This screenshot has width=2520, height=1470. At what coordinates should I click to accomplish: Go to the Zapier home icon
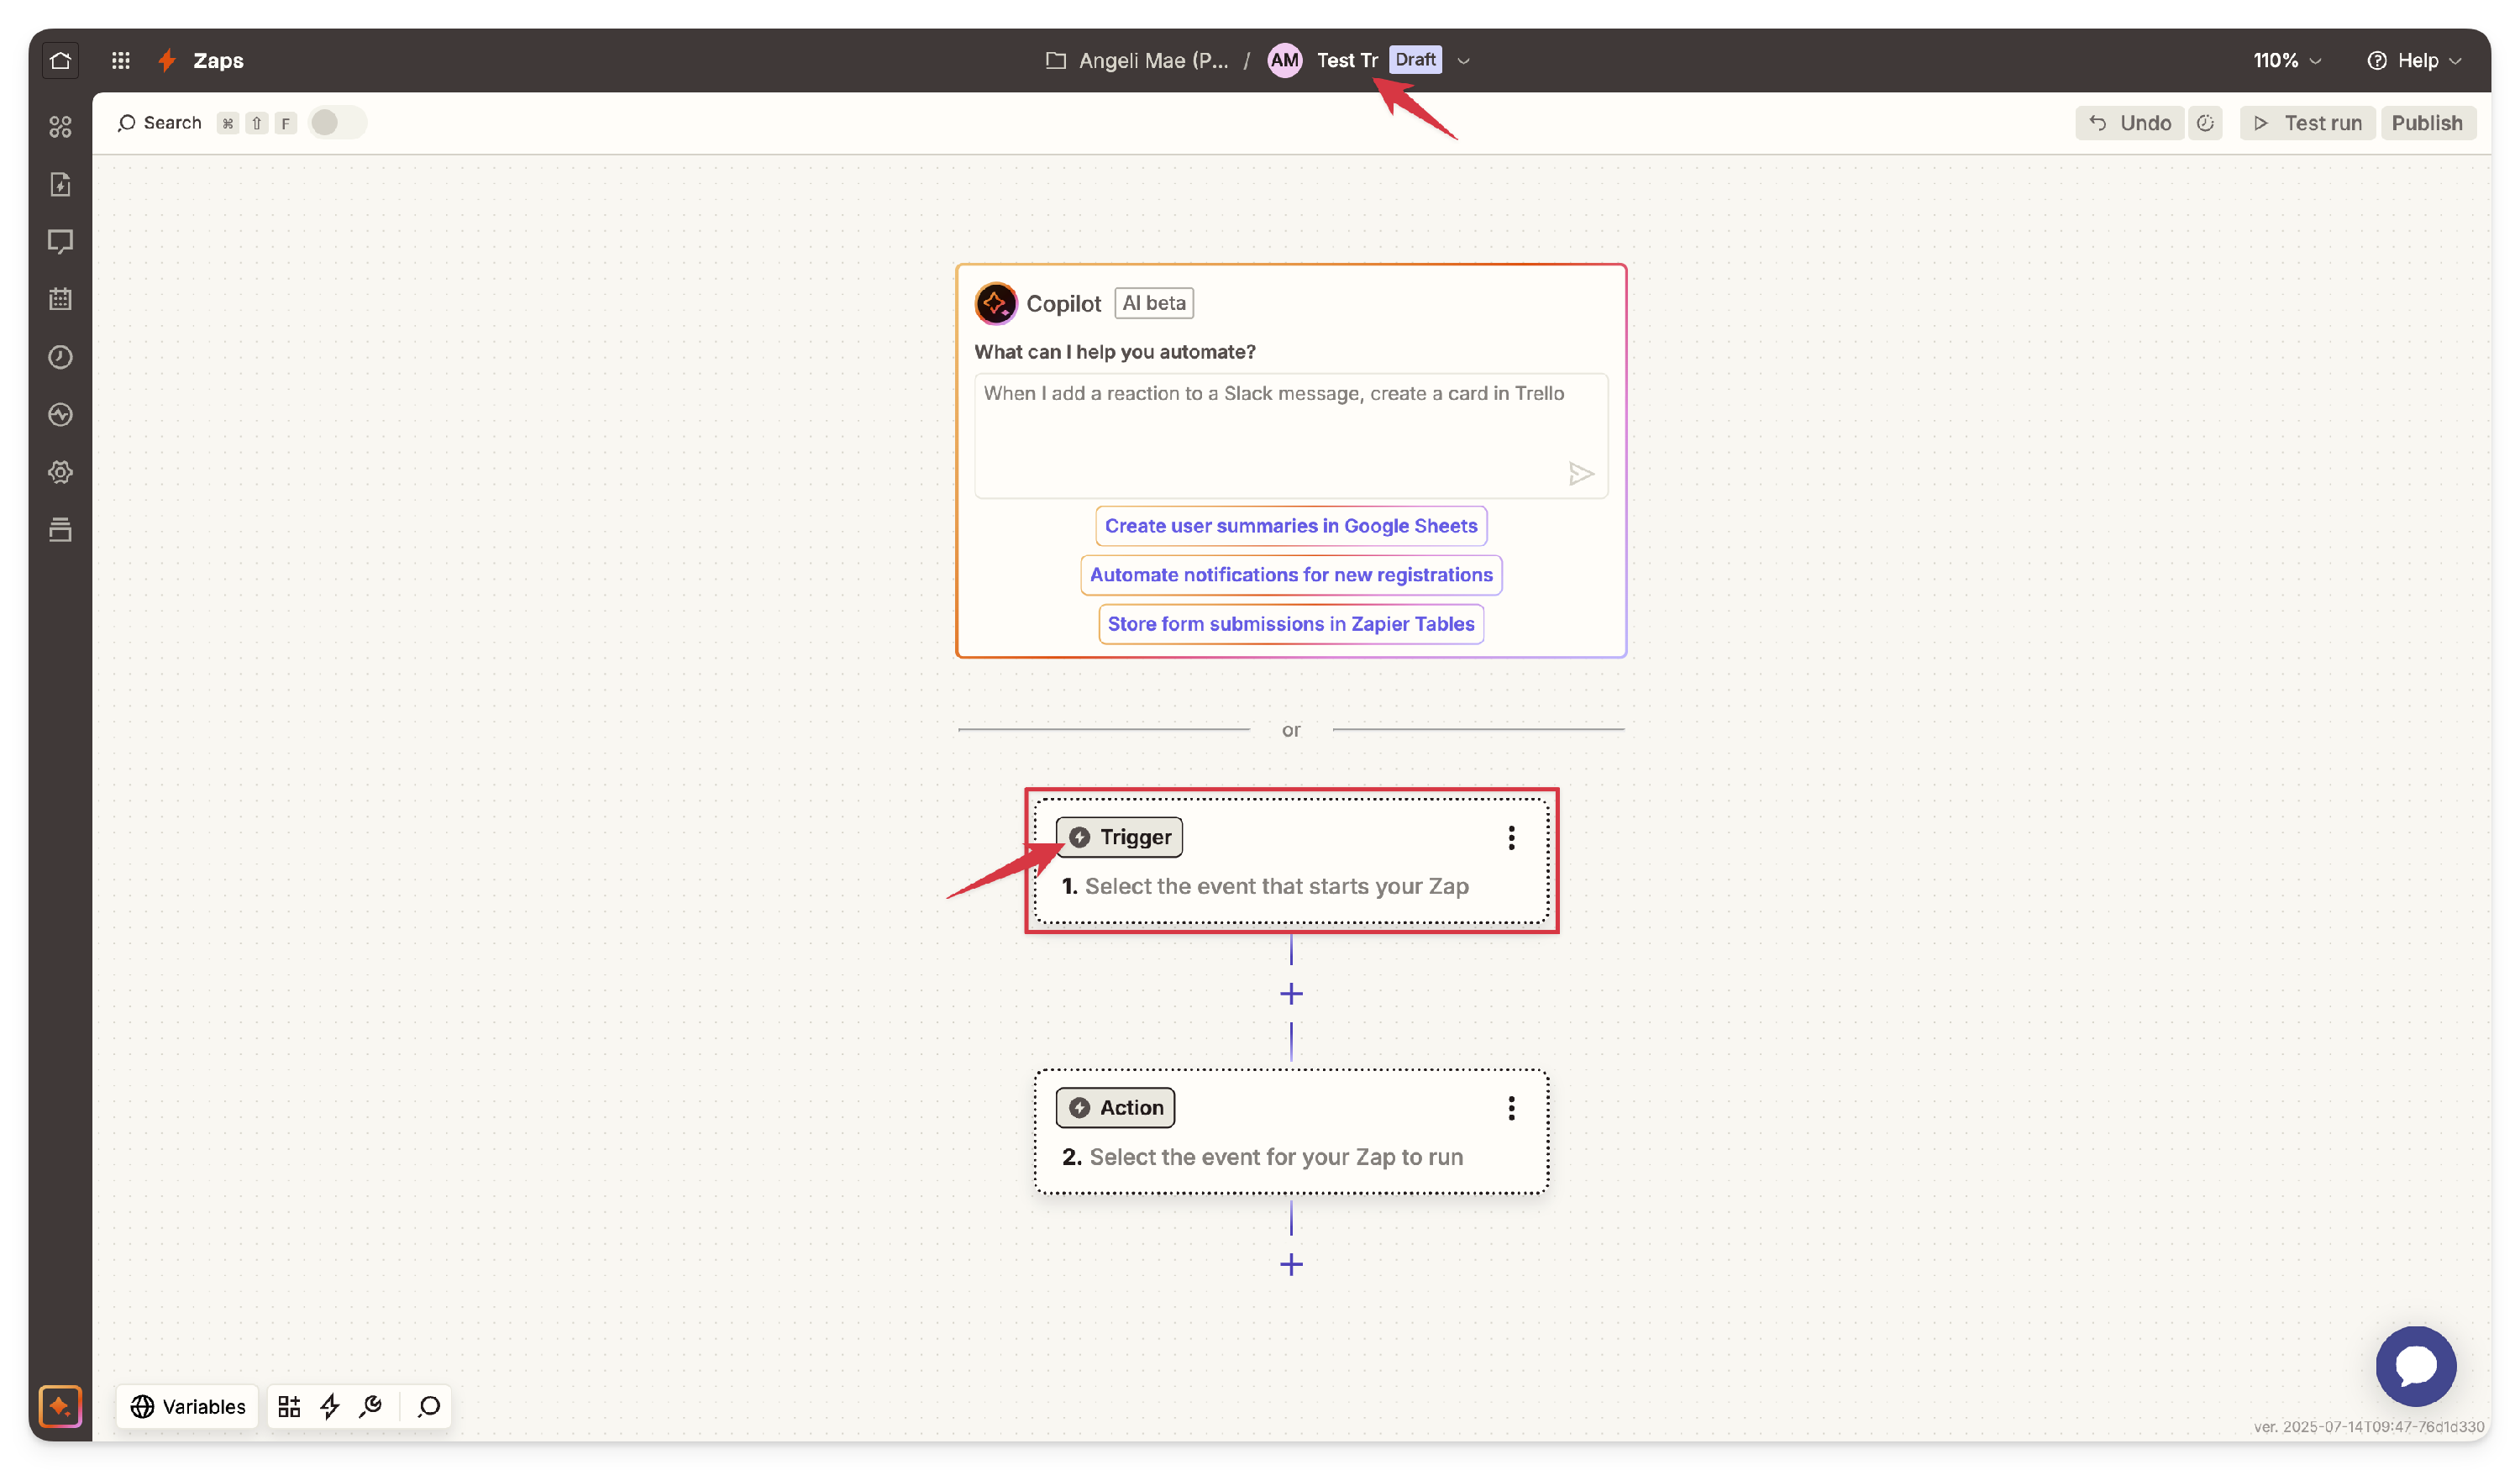60,60
